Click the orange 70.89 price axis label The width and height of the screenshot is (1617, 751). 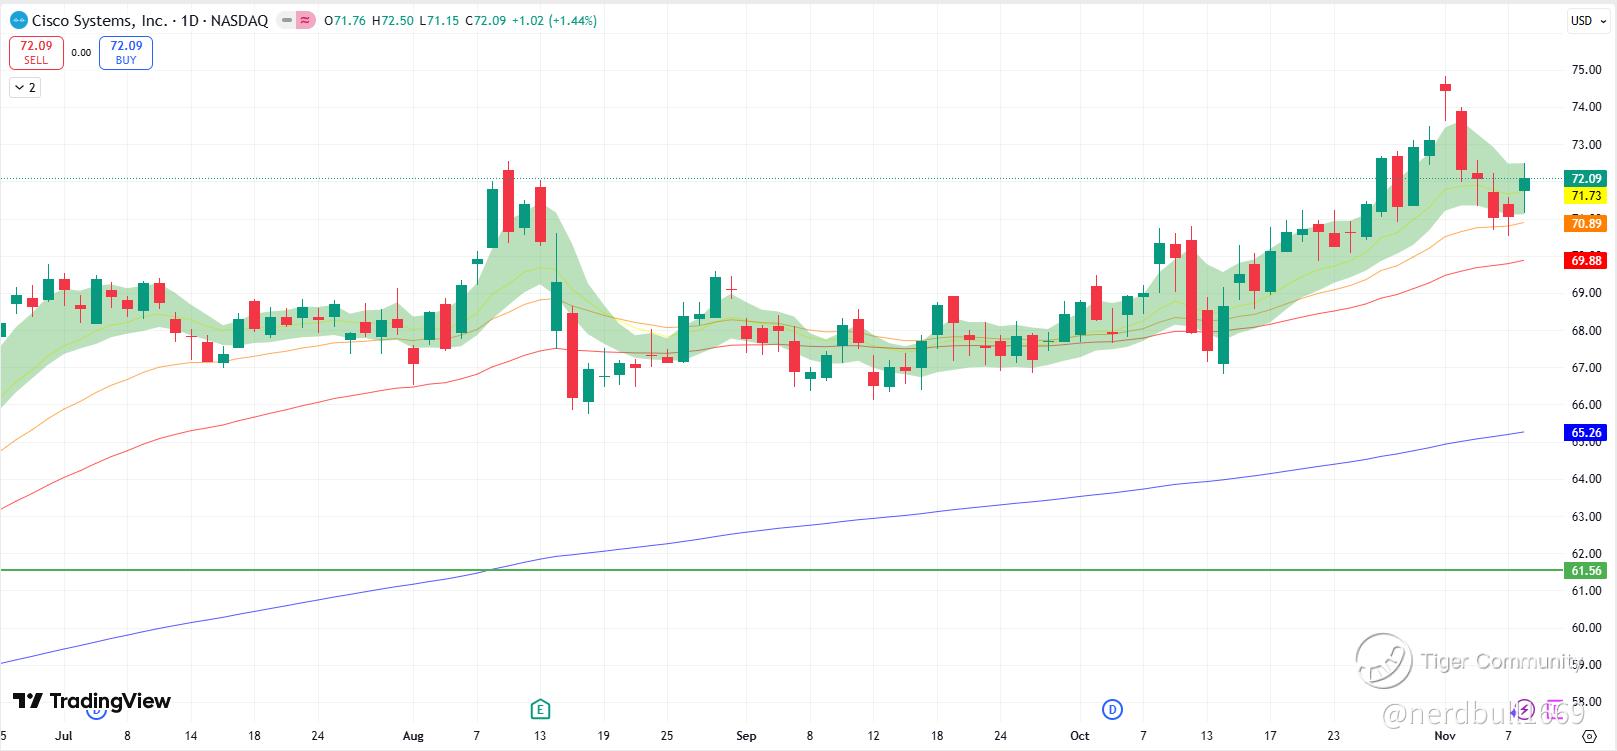point(1587,224)
